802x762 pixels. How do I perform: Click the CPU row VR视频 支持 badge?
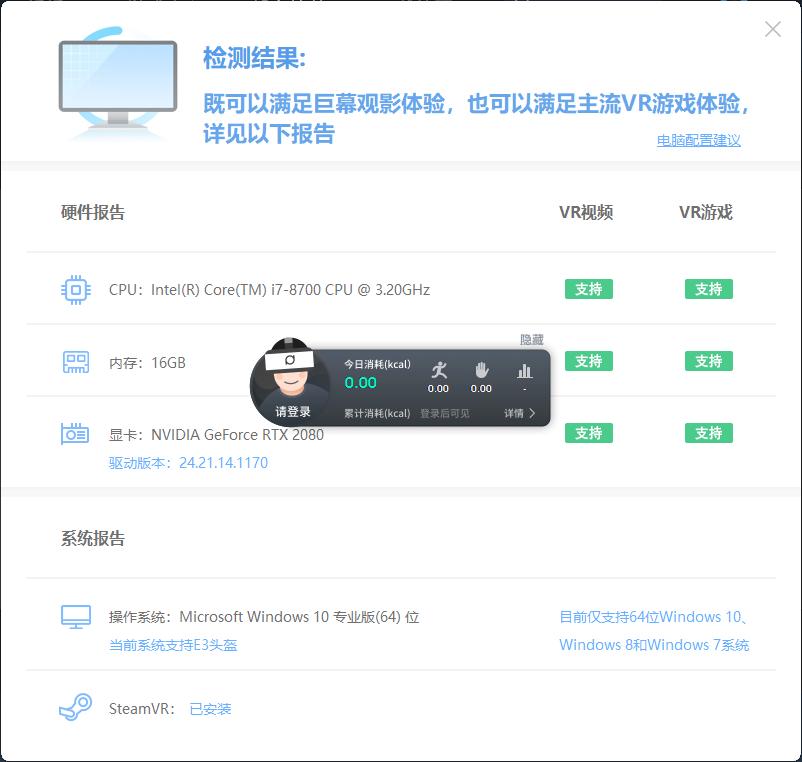coord(588,289)
